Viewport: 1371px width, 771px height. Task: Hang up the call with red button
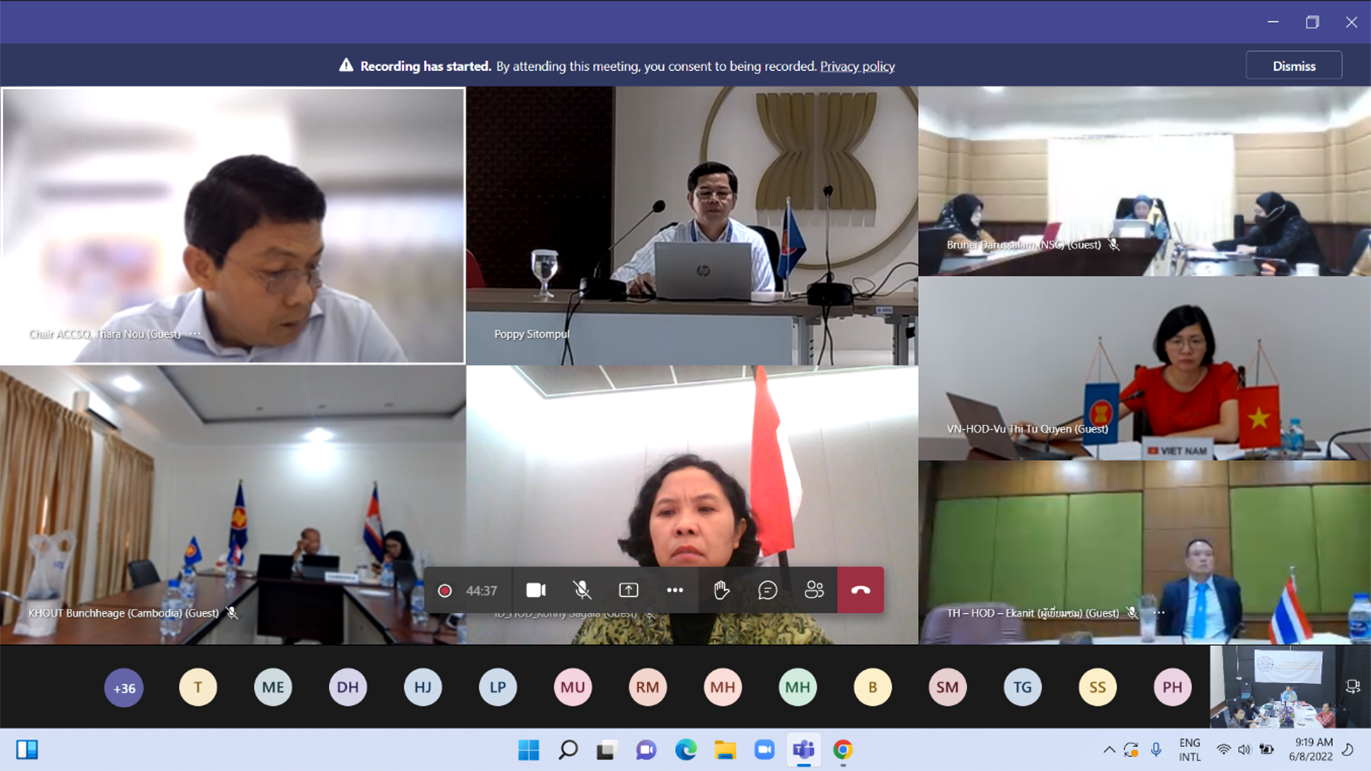[860, 590]
